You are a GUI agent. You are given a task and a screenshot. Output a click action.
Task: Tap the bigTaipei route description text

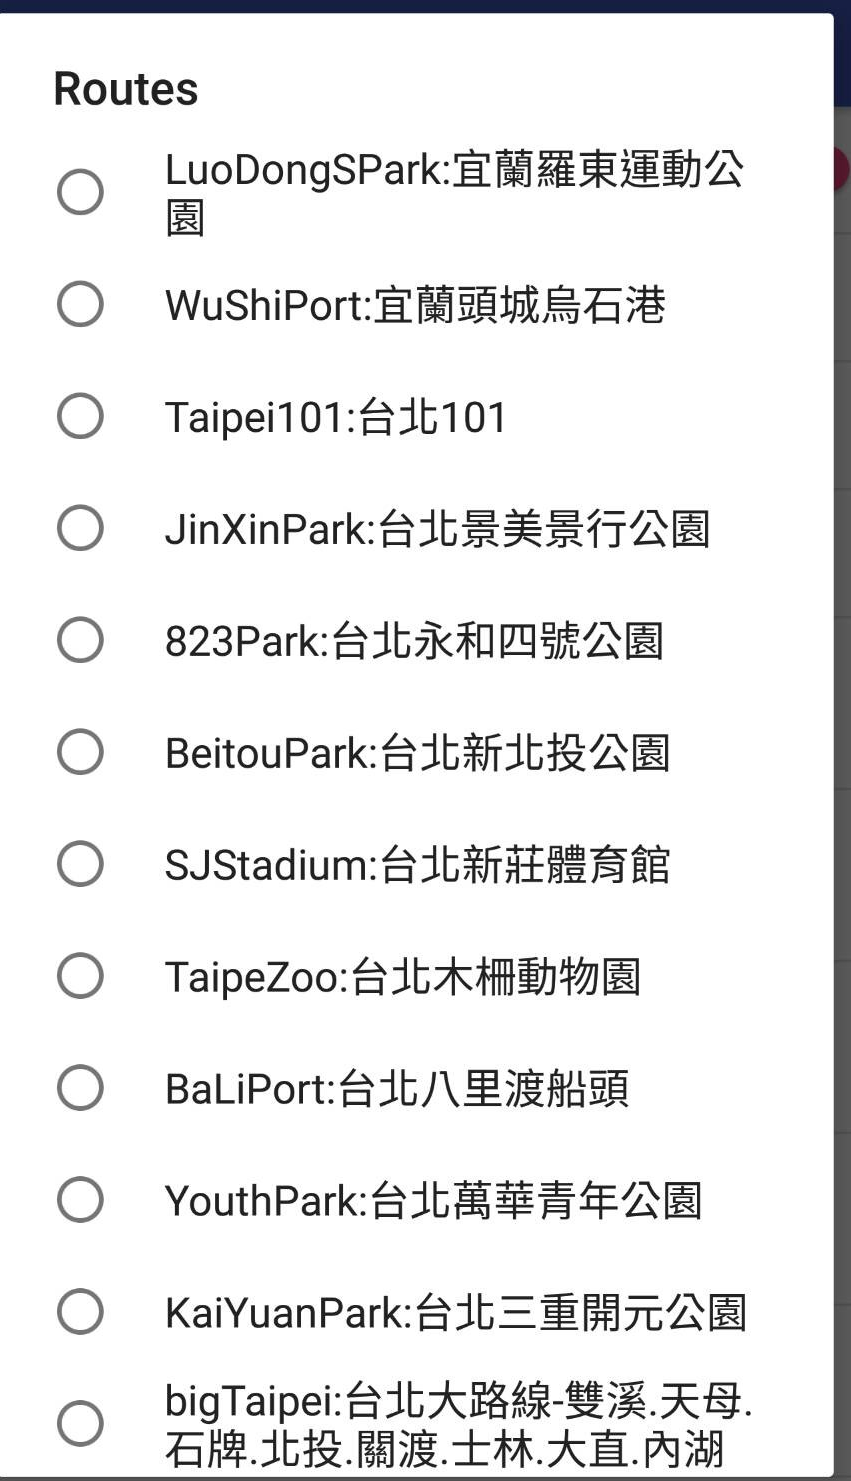click(458, 1424)
